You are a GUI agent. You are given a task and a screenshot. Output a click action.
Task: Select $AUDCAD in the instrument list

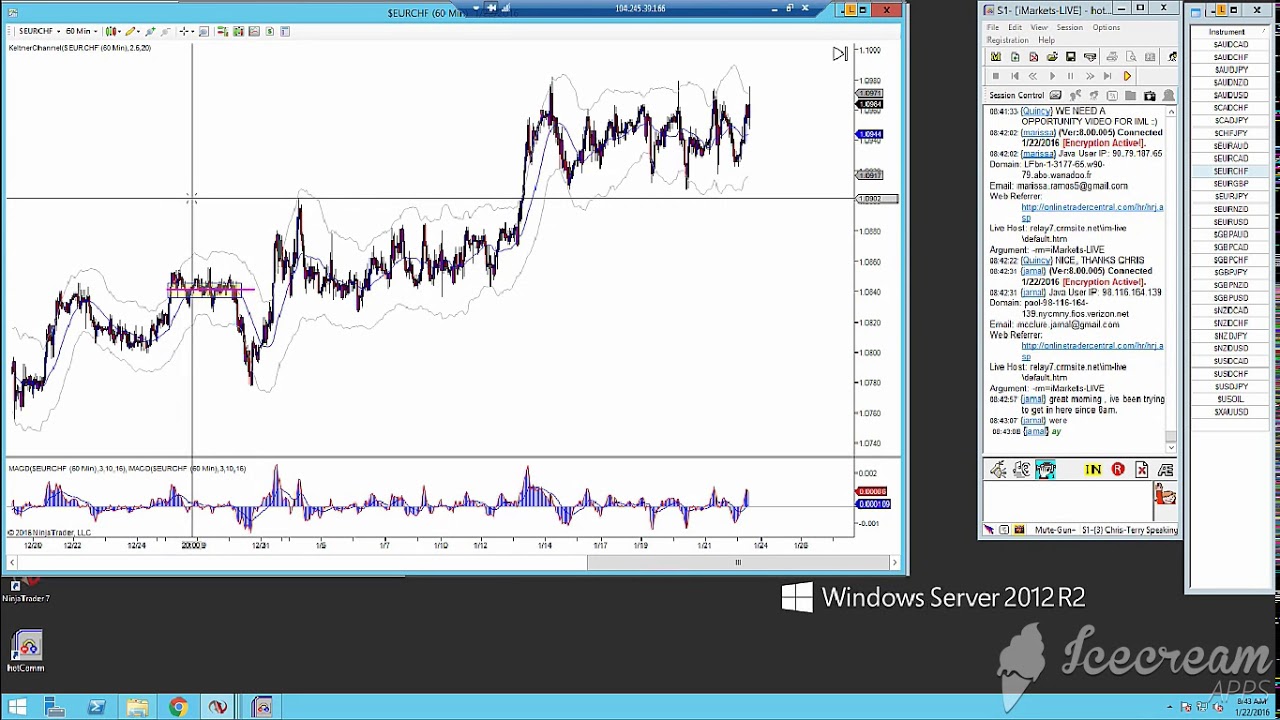click(x=1230, y=44)
